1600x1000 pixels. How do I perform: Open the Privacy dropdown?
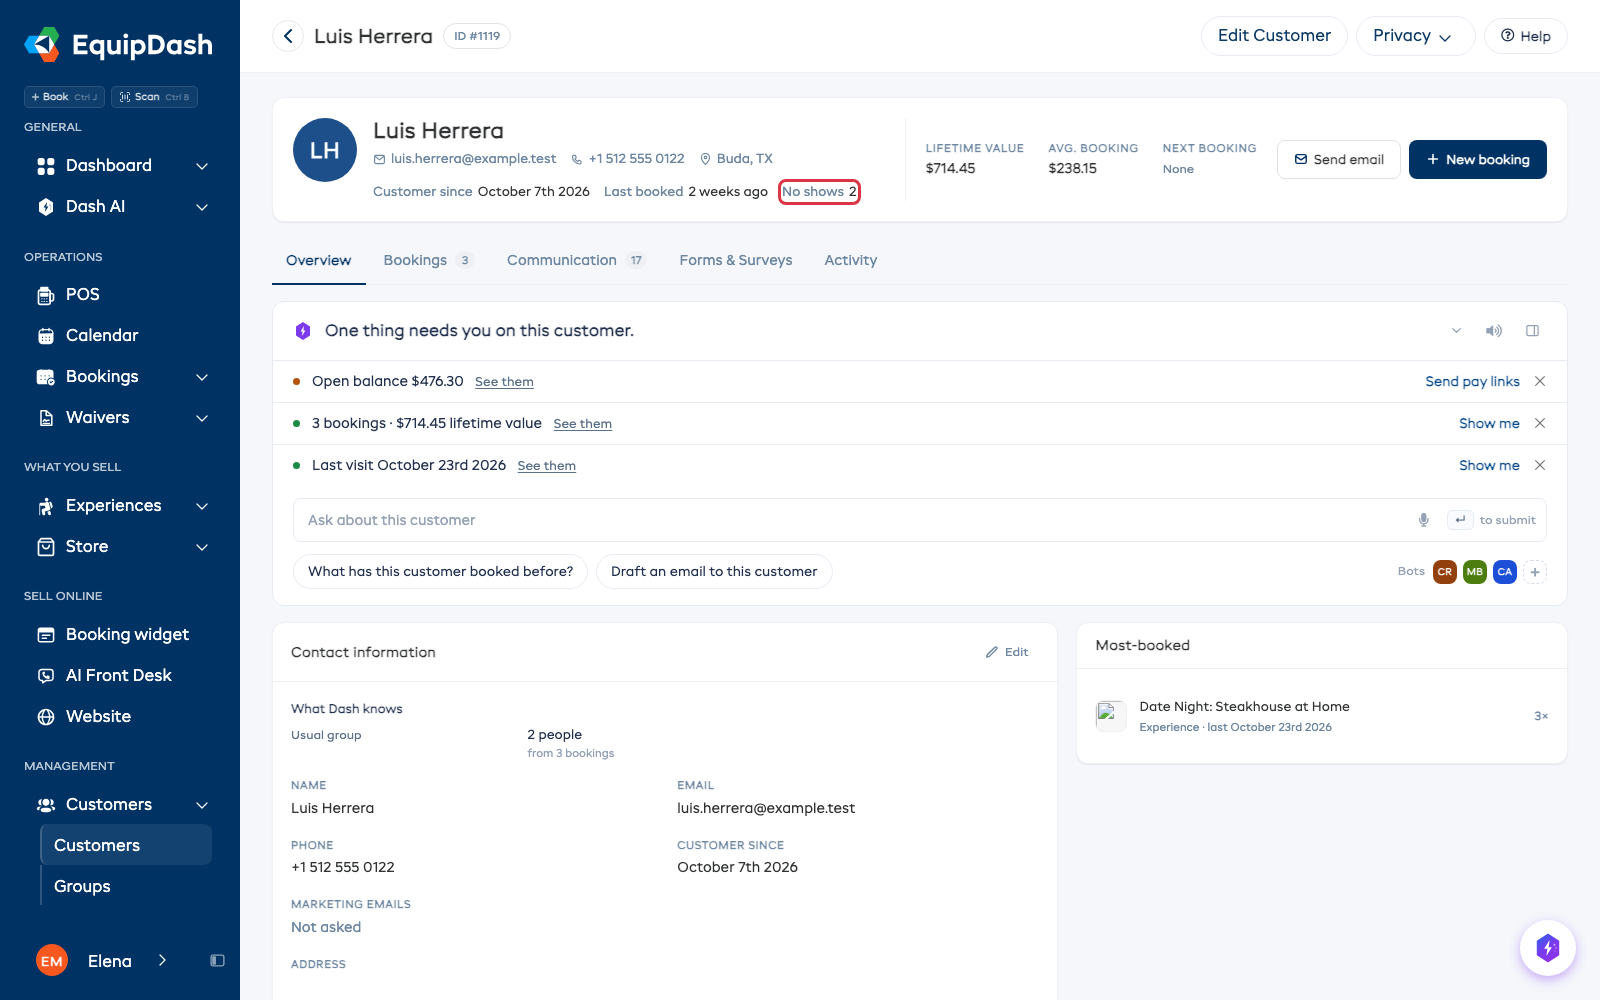click(1415, 36)
